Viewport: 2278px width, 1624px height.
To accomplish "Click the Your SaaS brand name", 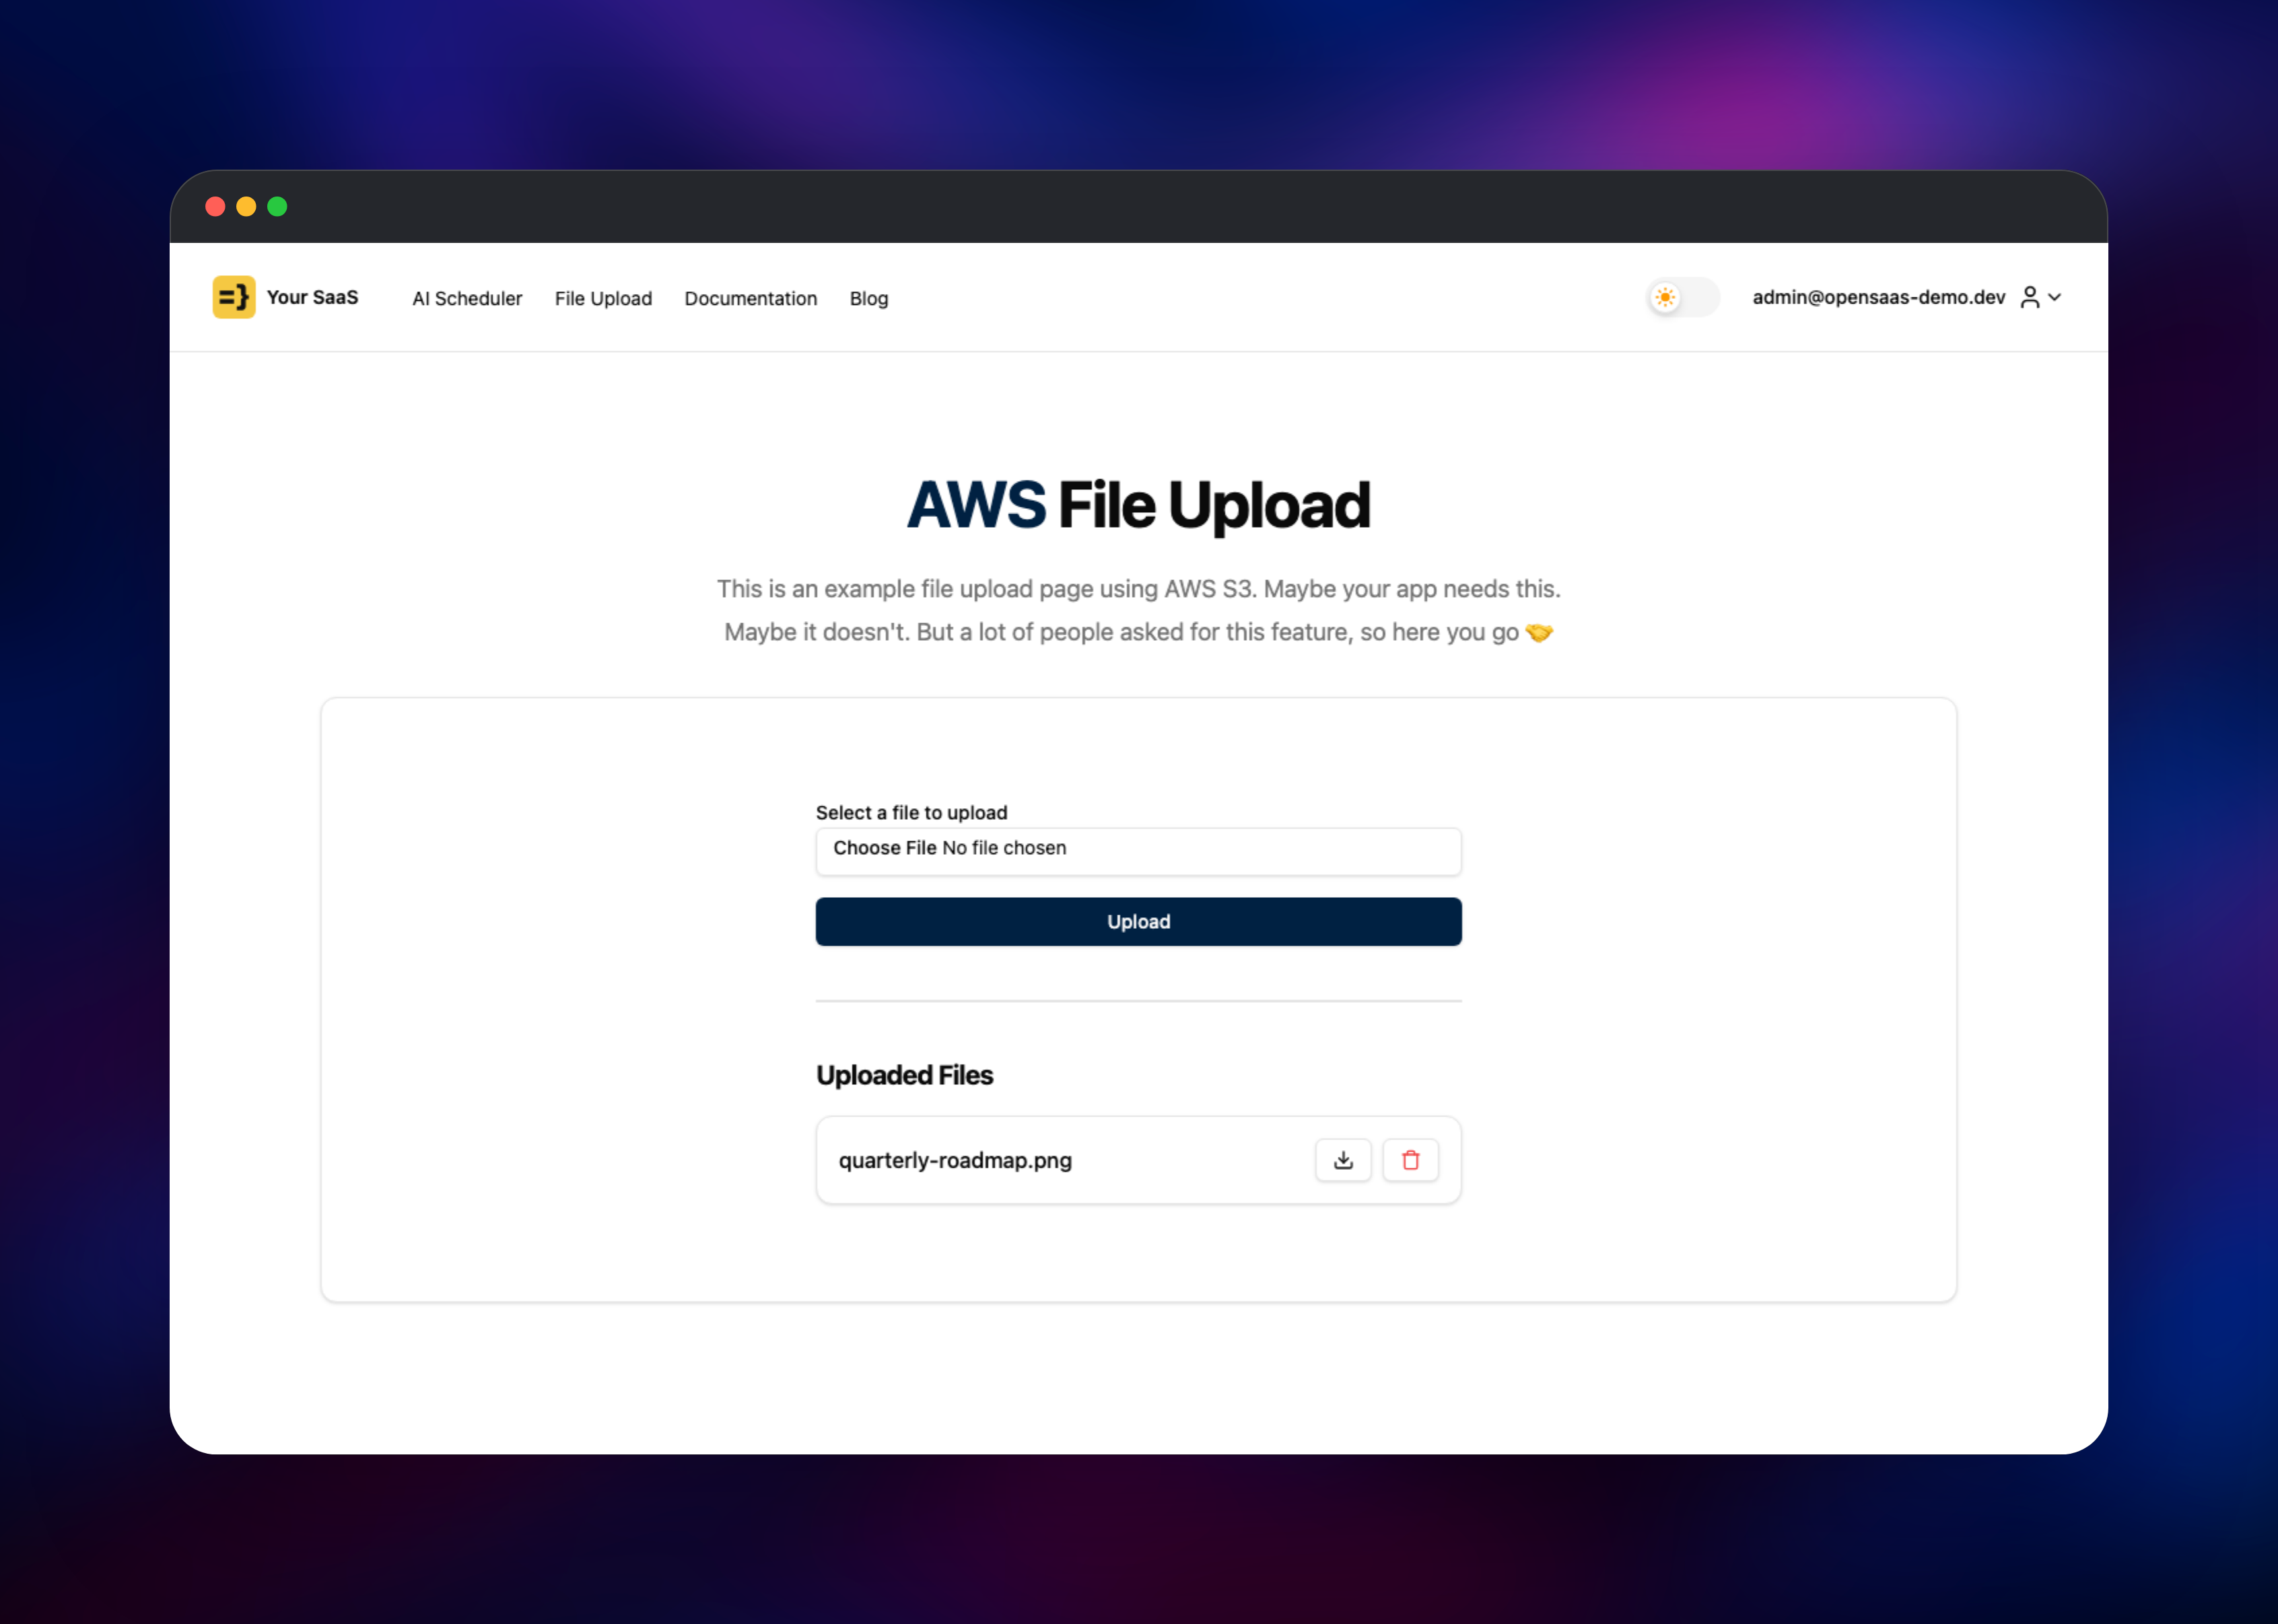I will tap(312, 297).
